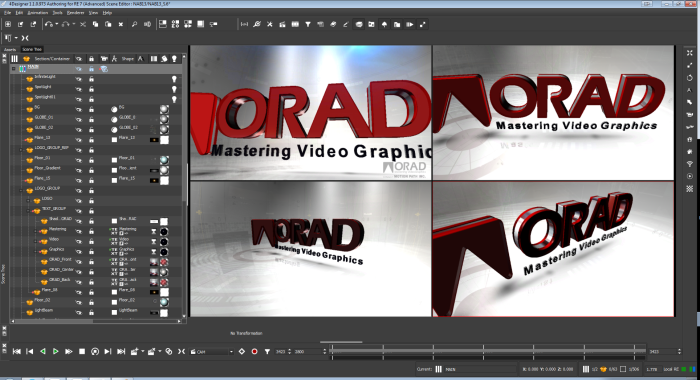Click the green play forward button

[56, 351]
